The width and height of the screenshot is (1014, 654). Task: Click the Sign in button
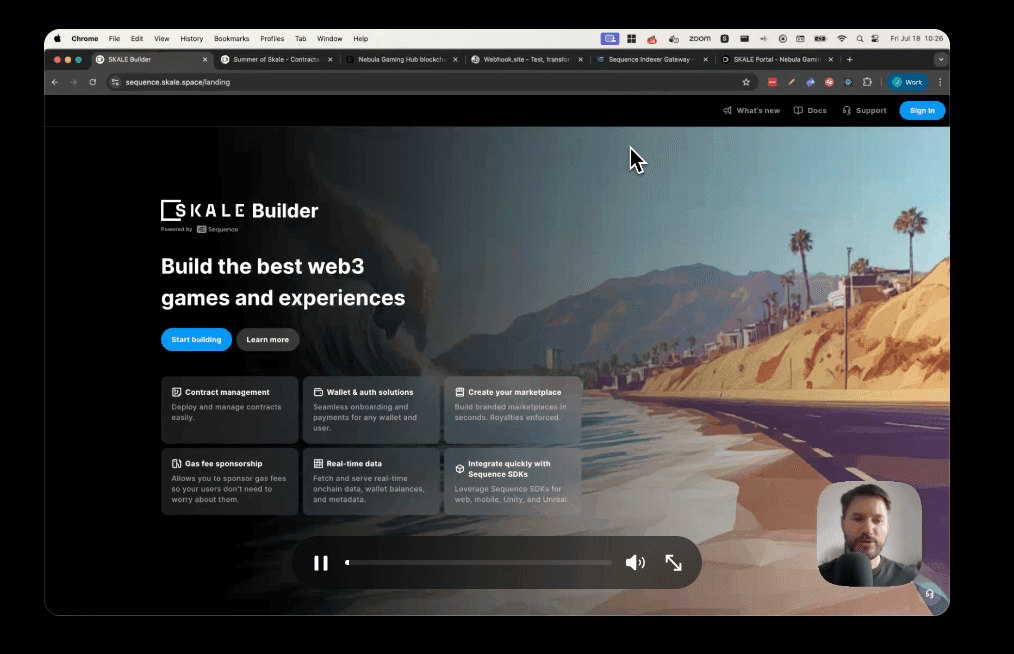(x=921, y=110)
